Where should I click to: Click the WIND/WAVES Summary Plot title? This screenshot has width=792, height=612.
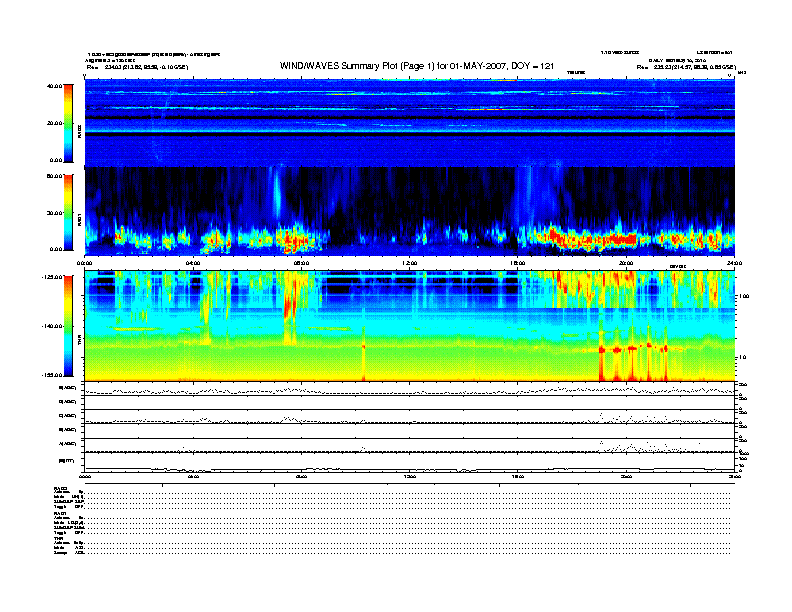[x=417, y=66]
